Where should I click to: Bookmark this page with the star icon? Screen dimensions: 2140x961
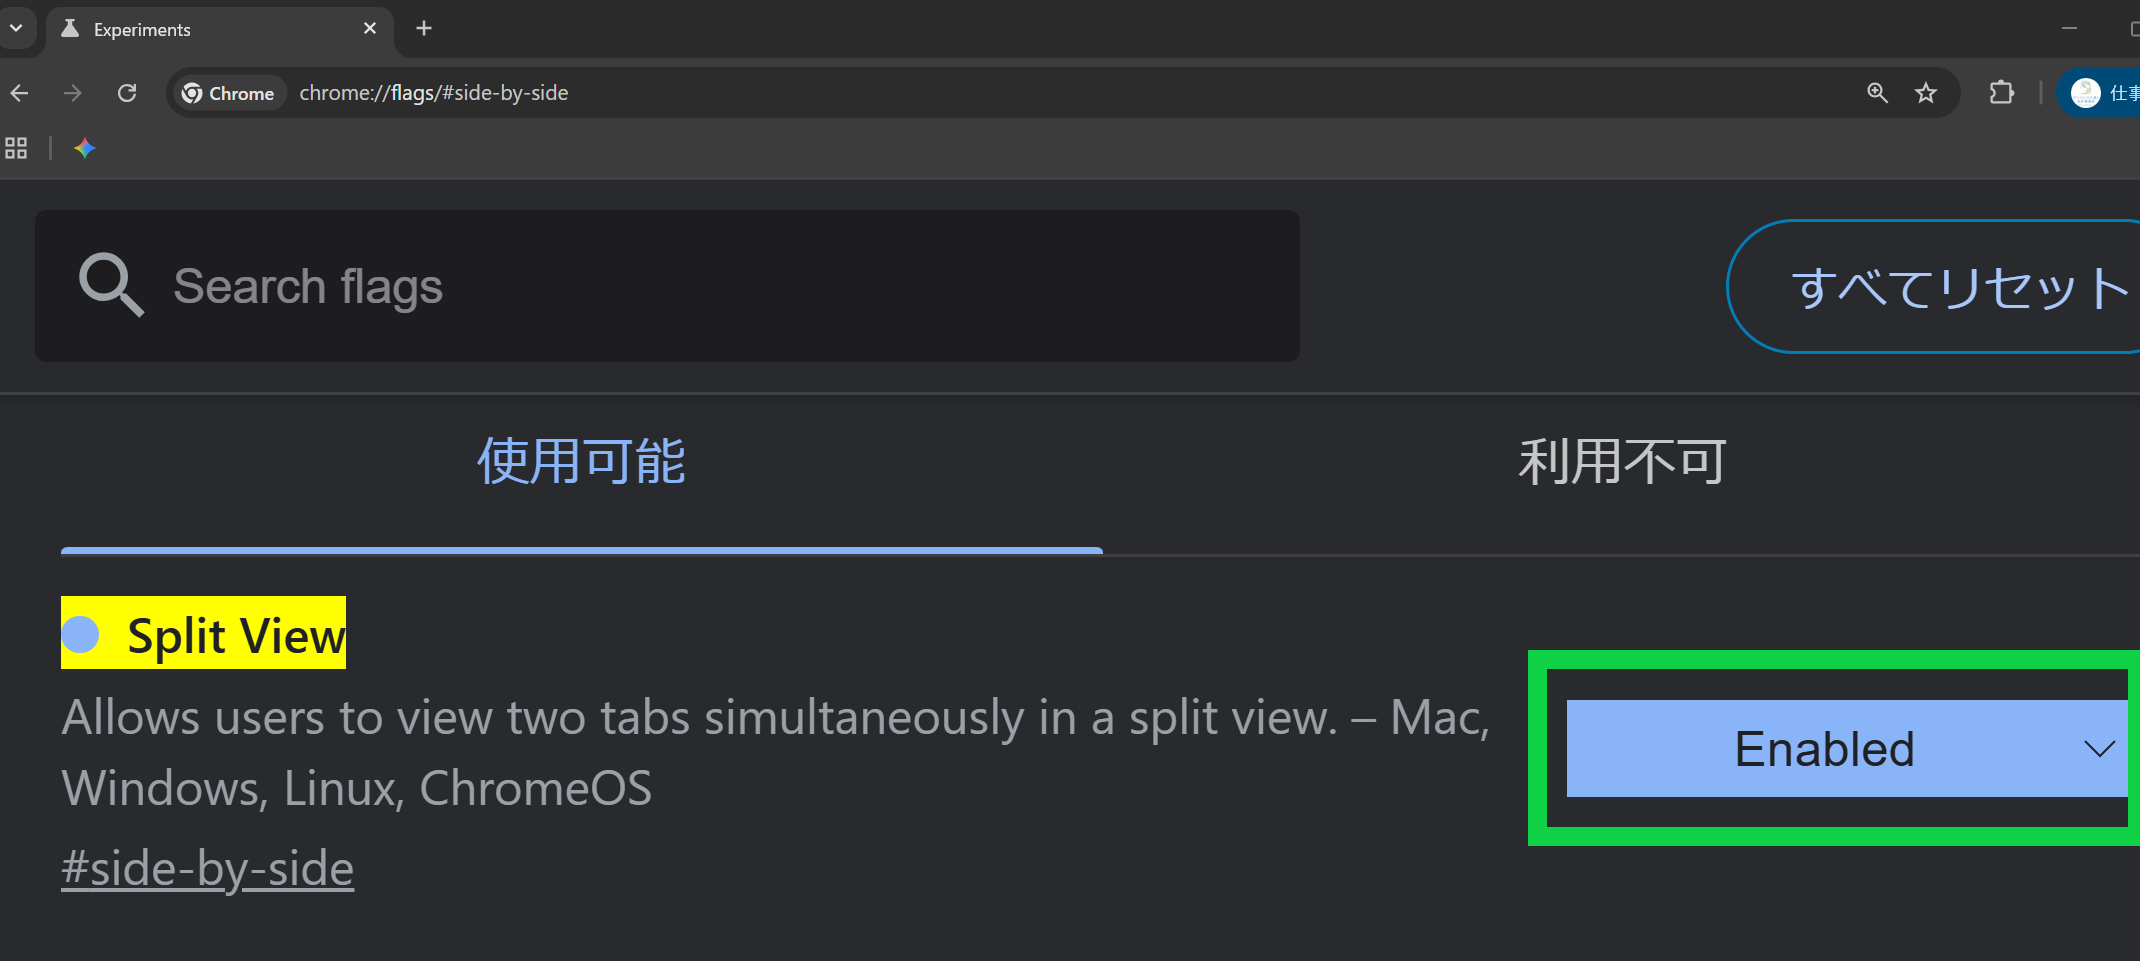tap(1926, 93)
